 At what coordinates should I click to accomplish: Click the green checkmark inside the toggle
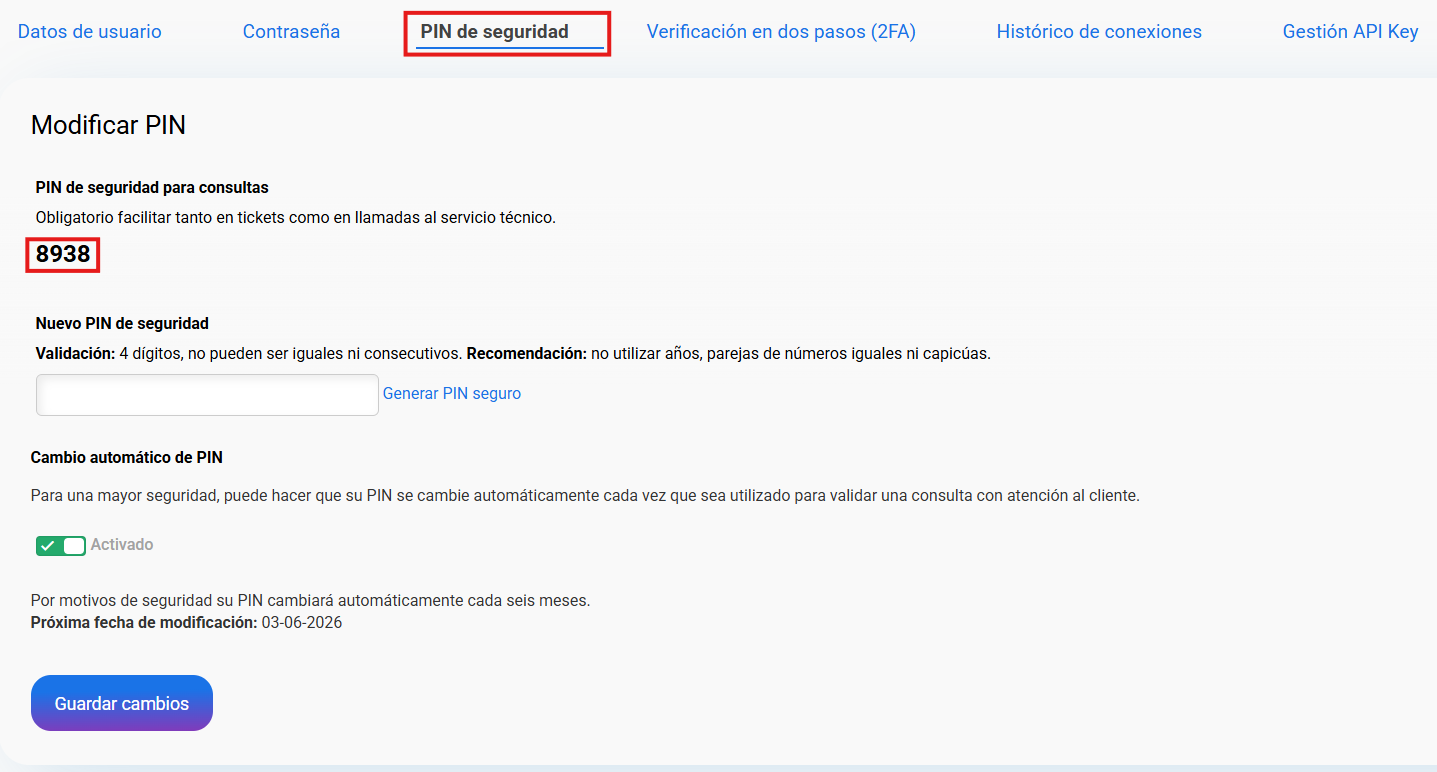[48, 546]
